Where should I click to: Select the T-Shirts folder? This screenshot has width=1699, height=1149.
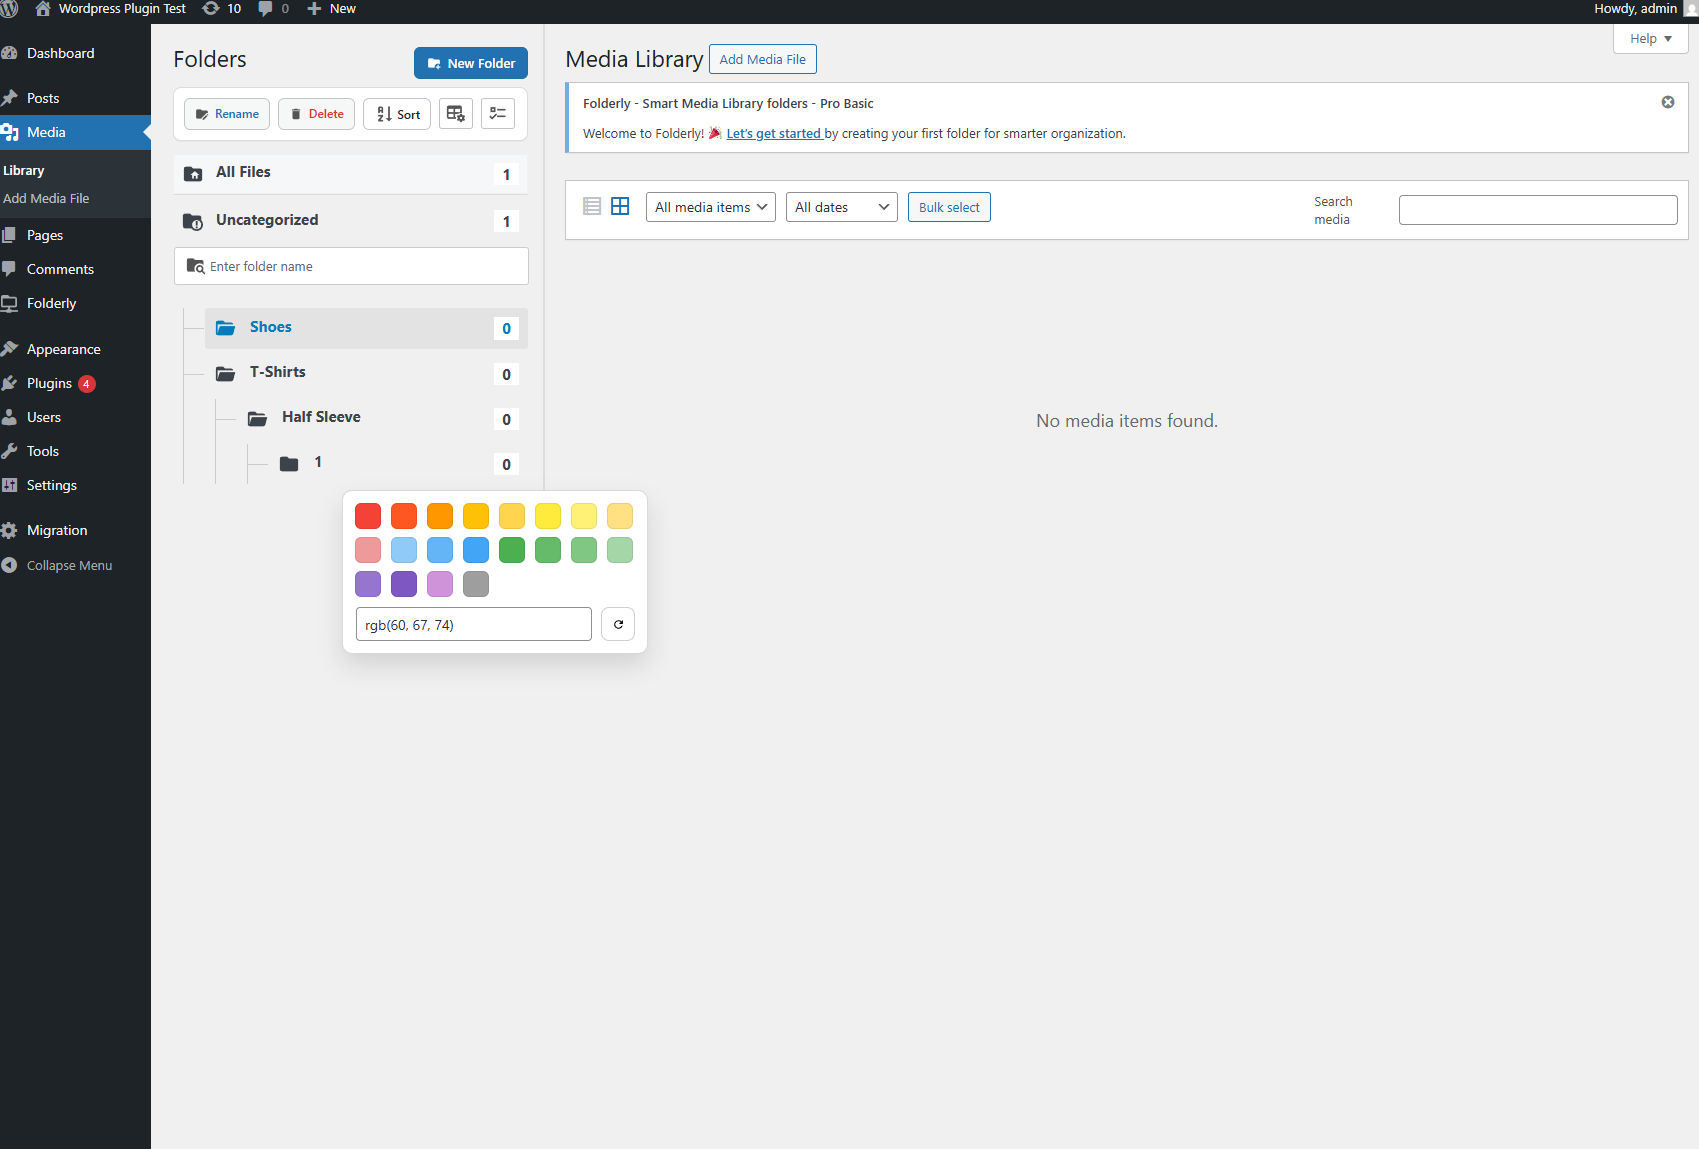pos(366,373)
